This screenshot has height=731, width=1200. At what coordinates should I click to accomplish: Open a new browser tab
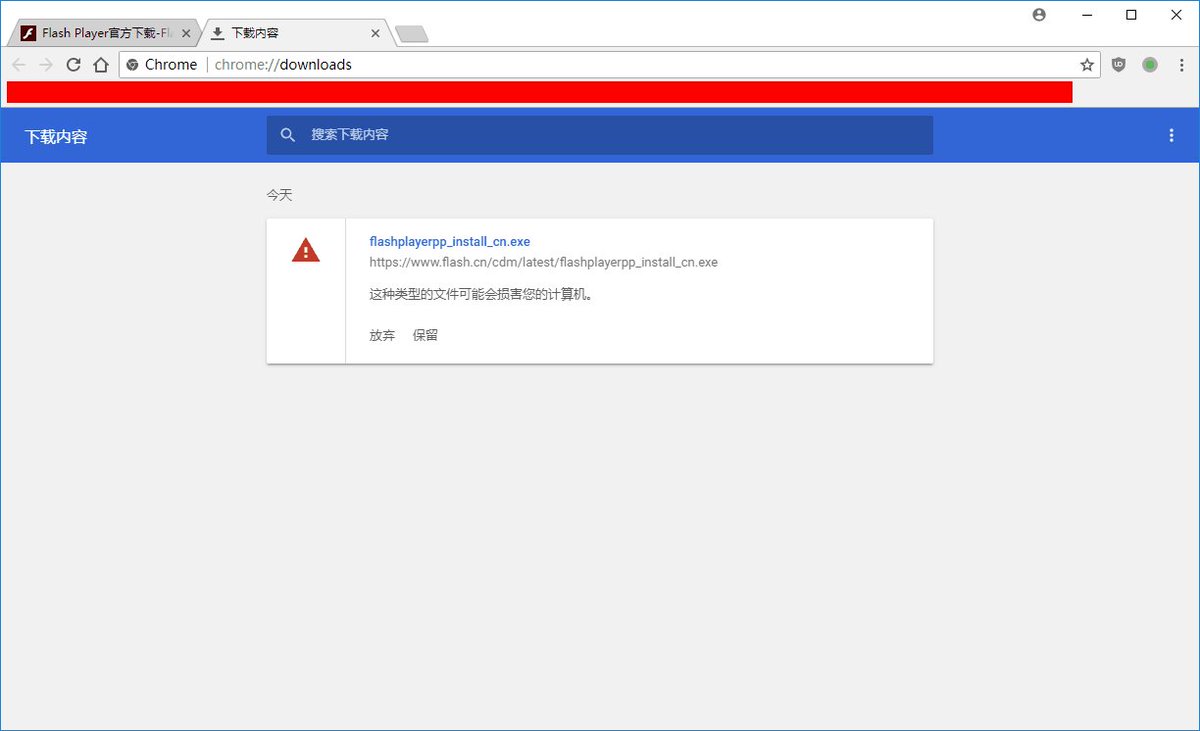(411, 32)
